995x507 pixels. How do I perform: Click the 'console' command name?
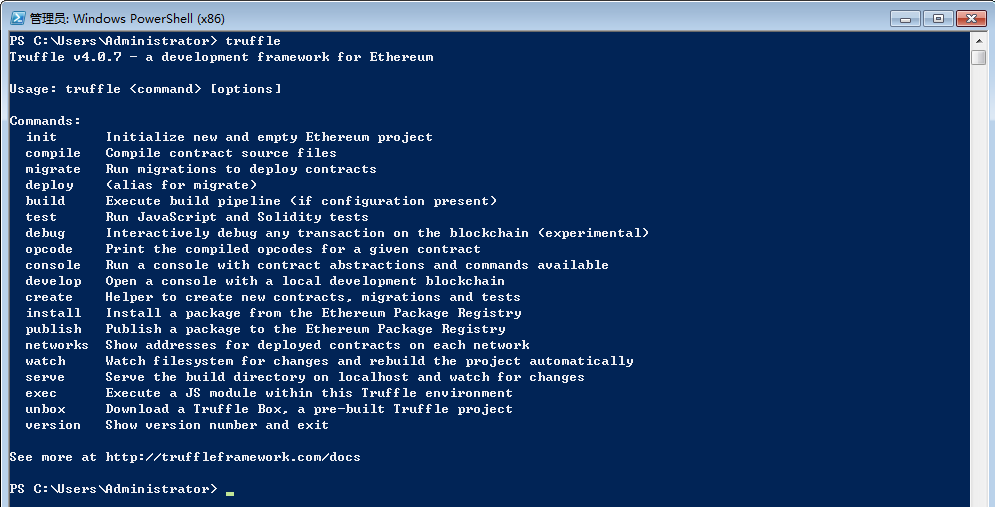[53, 265]
